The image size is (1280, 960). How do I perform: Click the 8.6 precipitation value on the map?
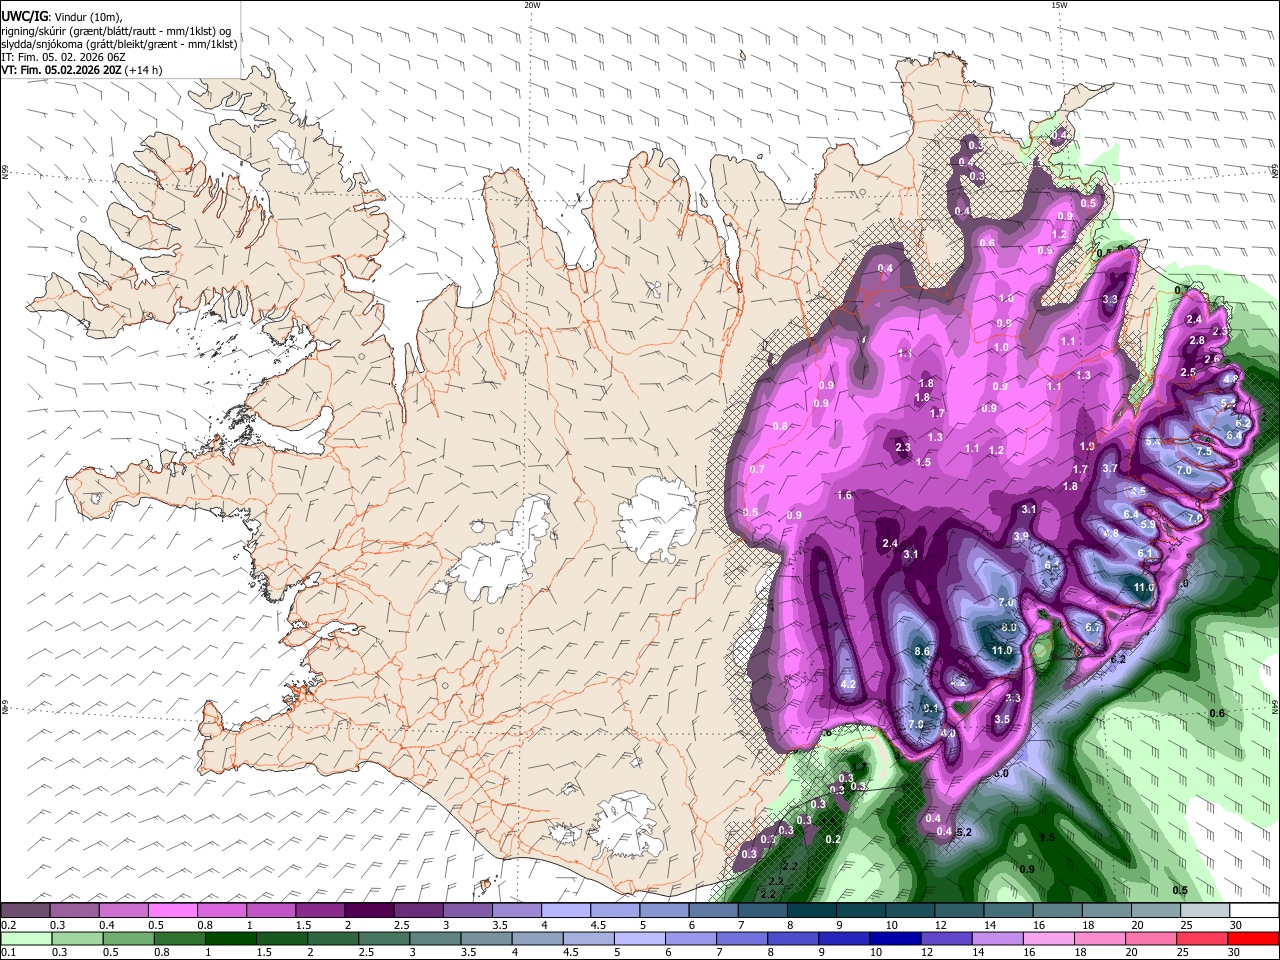point(922,651)
